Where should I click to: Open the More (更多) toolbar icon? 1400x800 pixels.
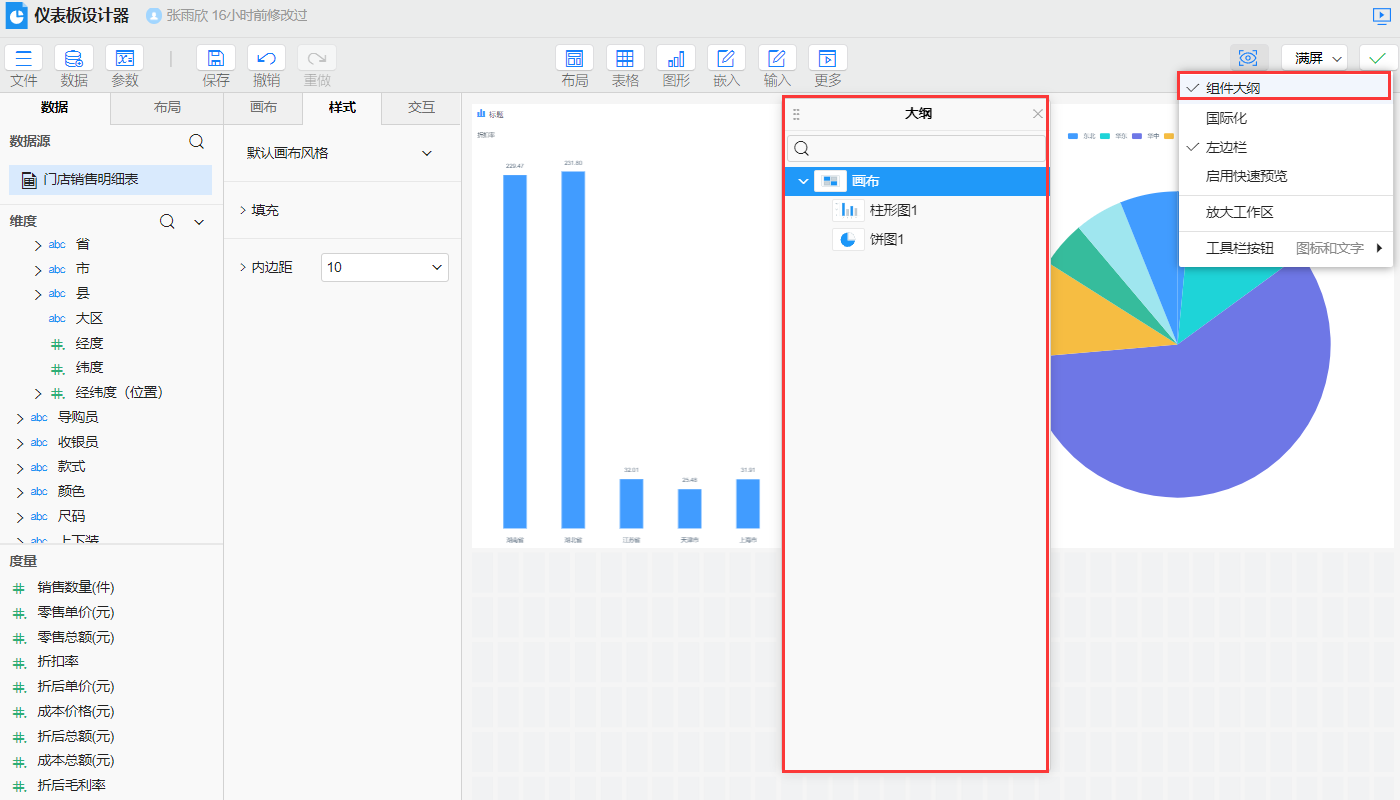[x=827, y=58]
